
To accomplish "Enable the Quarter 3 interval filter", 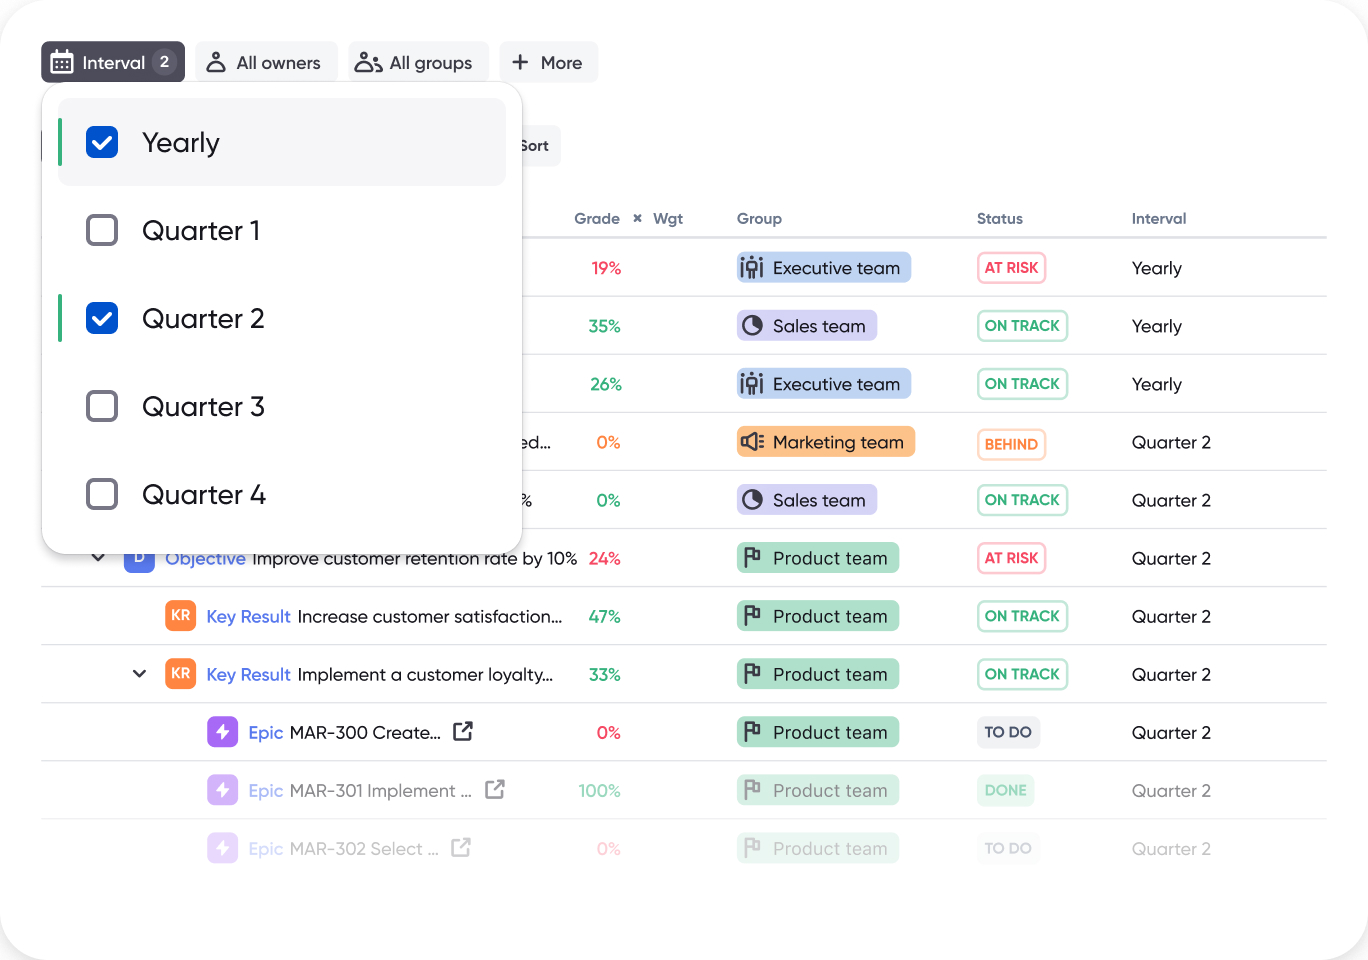I will coord(101,406).
